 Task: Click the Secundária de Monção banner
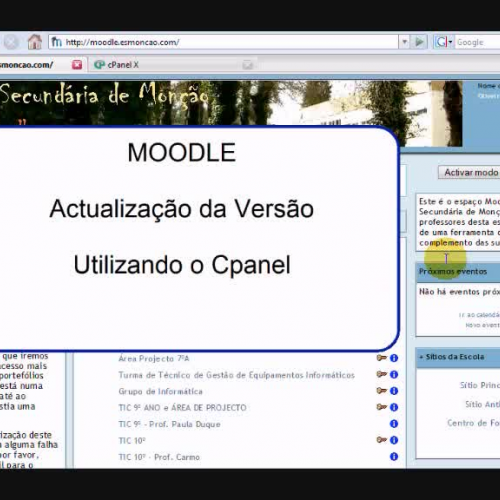(230, 103)
